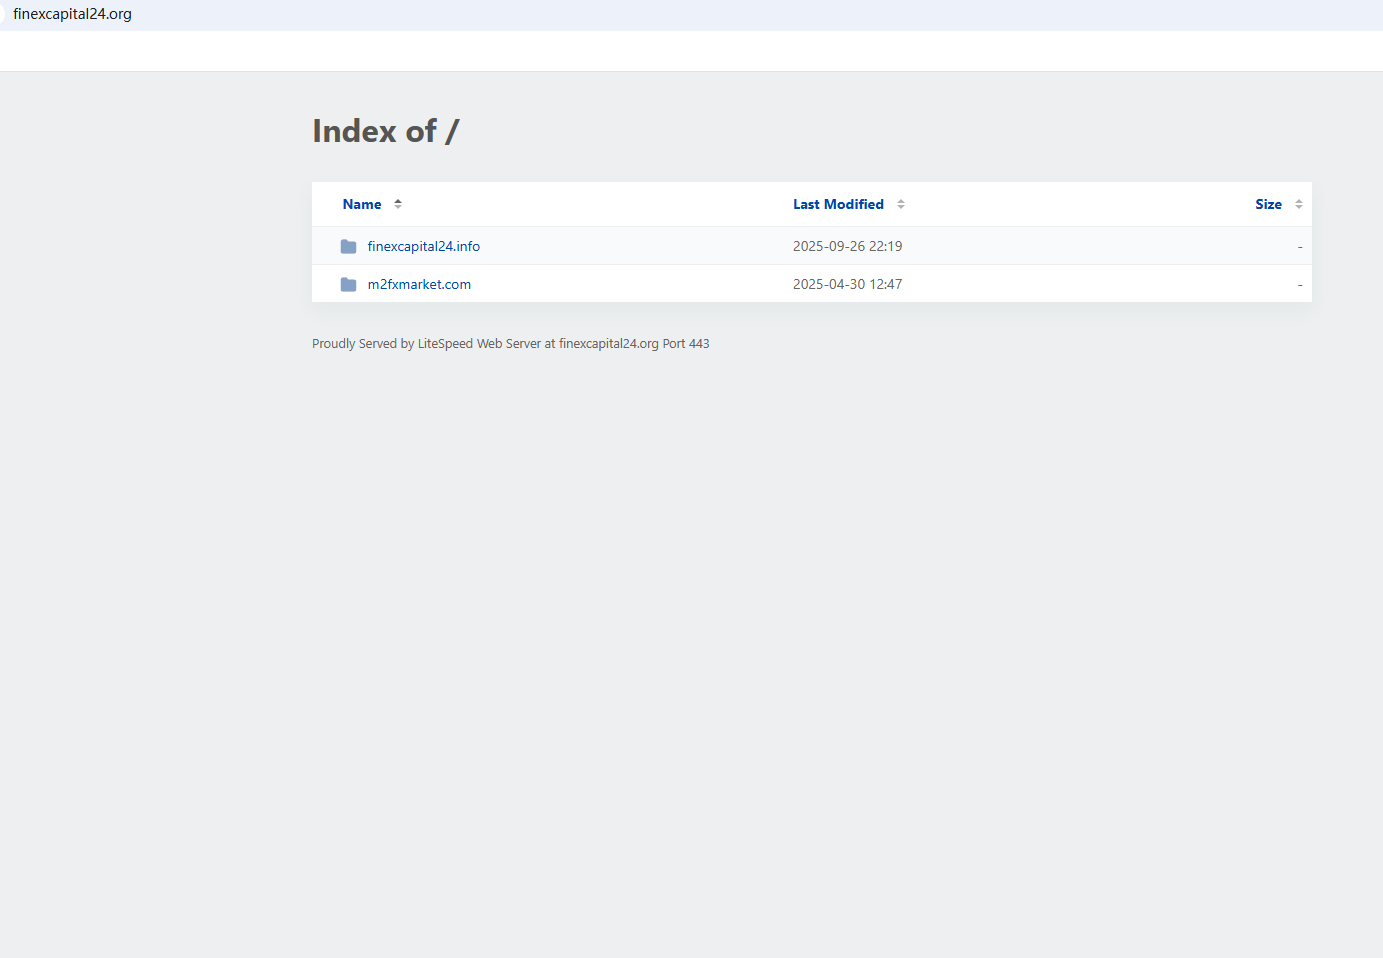1383x958 pixels.
Task: Click the sort arrows next to Last Modified
Action: pos(901,204)
